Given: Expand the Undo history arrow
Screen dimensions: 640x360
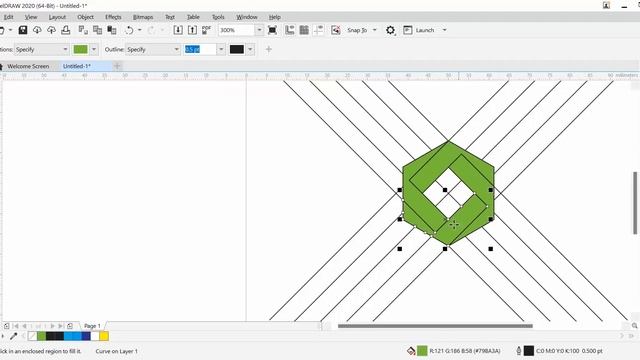Looking at the screenshot, I should pos(140,30).
